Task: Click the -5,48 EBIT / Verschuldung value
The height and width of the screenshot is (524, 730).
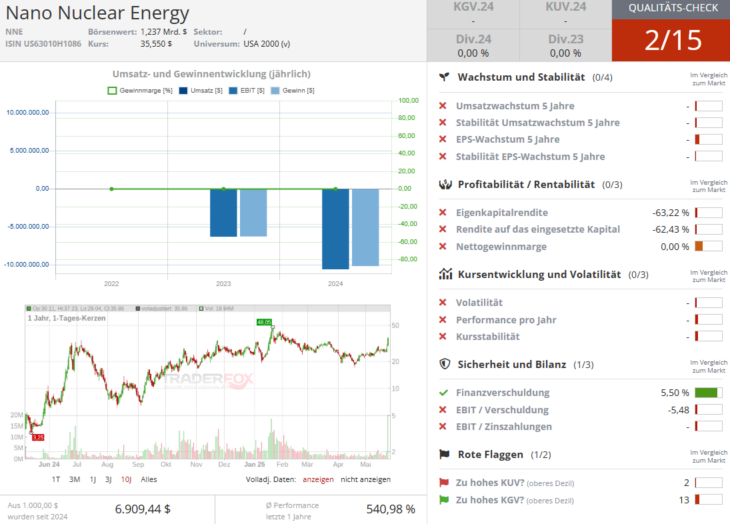Action: tap(678, 410)
